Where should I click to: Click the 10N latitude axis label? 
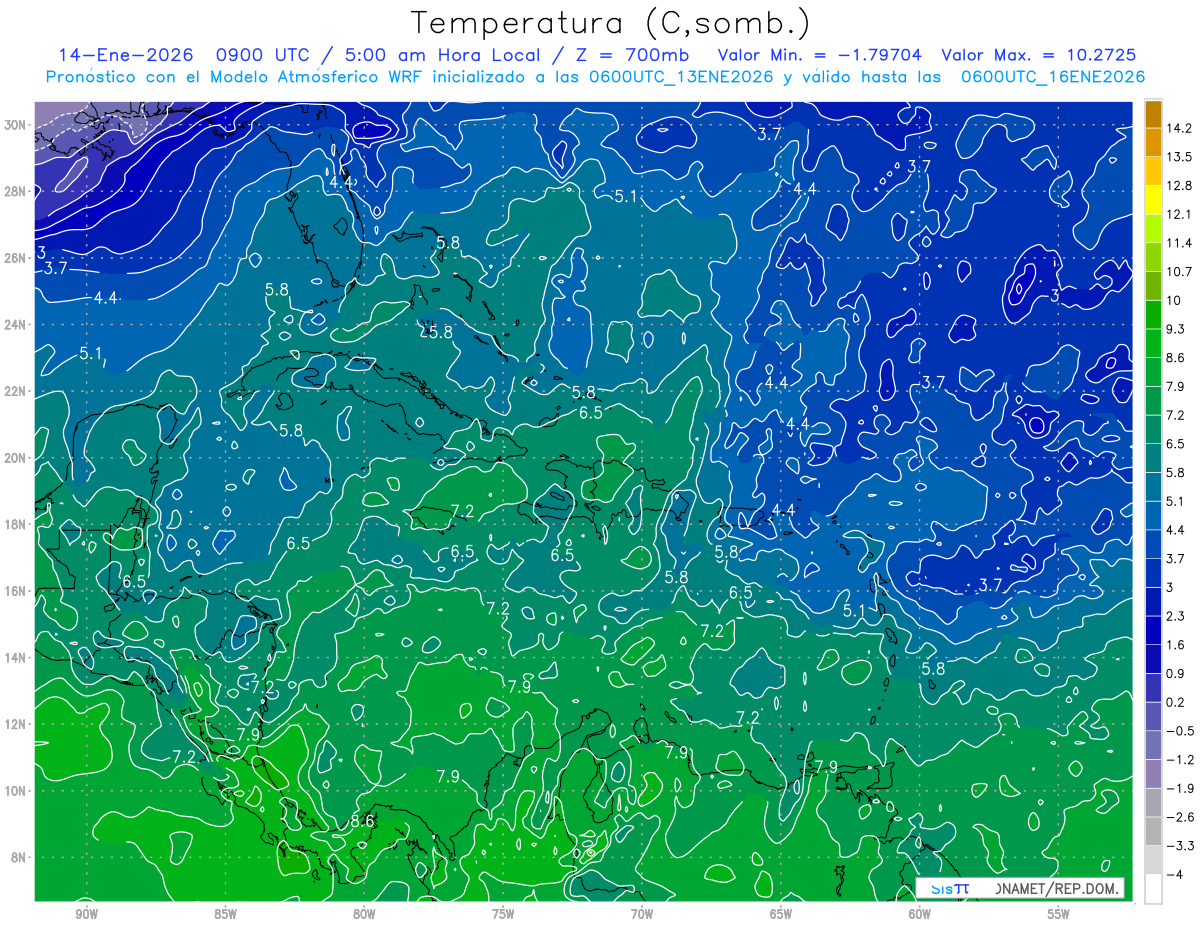point(17,791)
